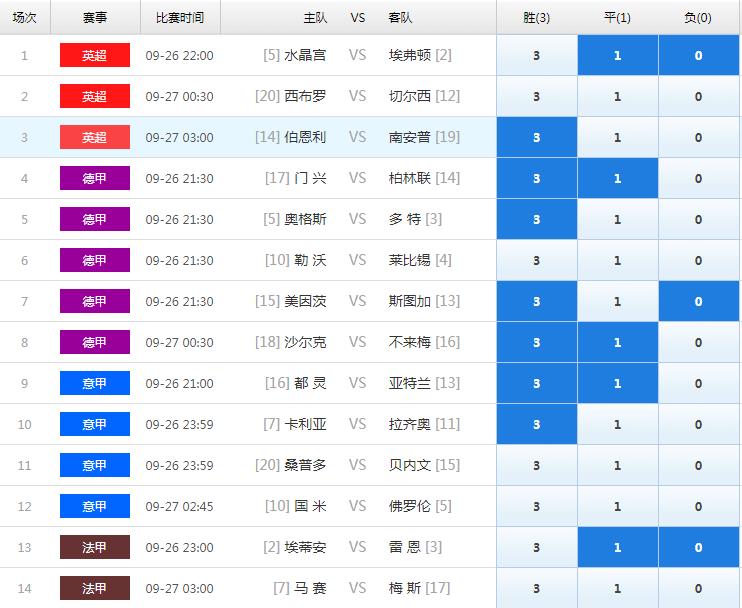Click the 赛事 column header
This screenshot has height=608, width=742.
pos(95,18)
